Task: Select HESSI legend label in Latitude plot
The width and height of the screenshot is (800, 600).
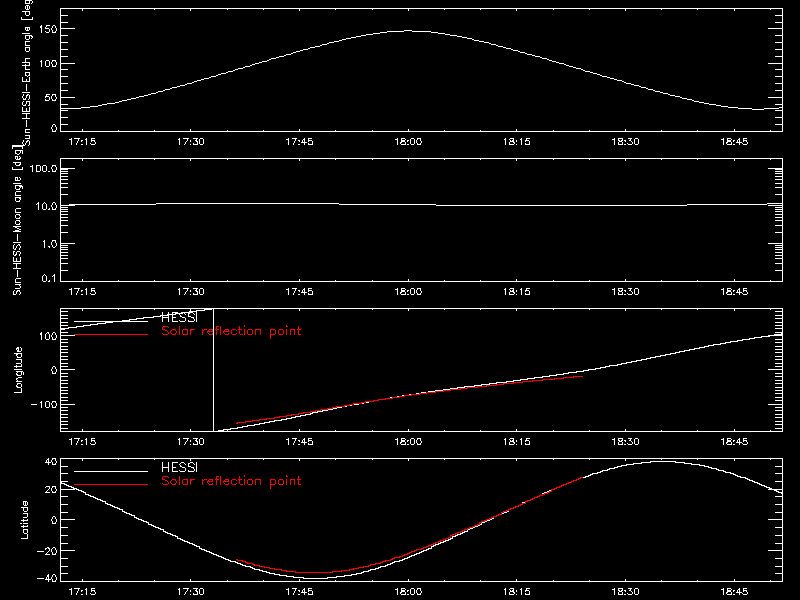Action: pyautogui.click(x=179, y=467)
